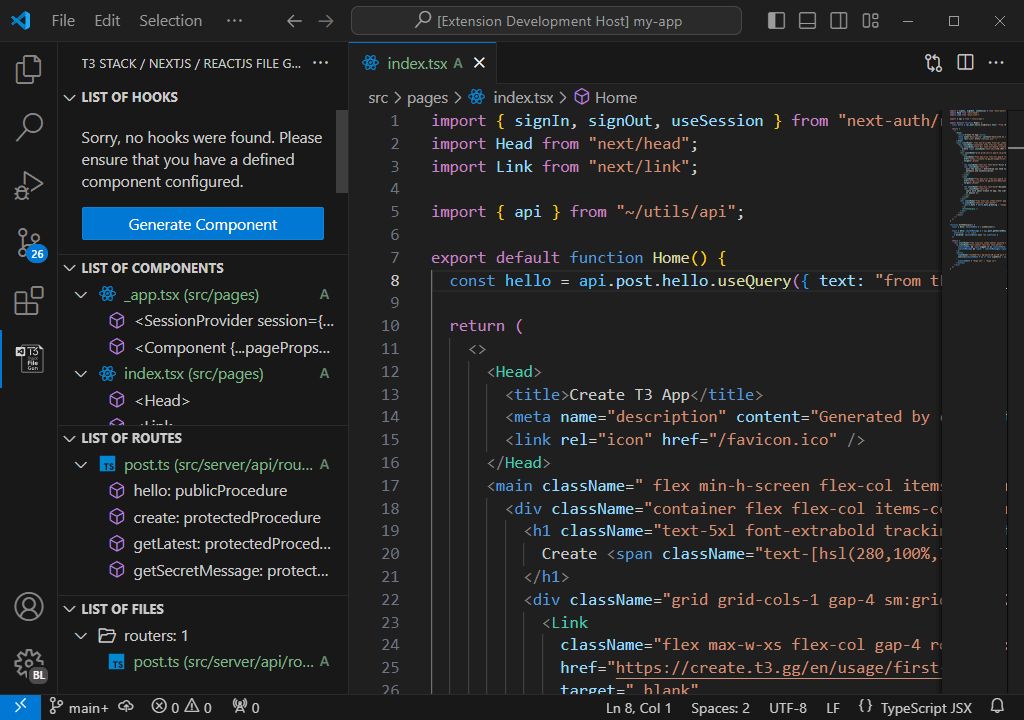Toggle the bottom Panel layout button
Viewport: 1024px width, 720px height.
[x=808, y=21]
